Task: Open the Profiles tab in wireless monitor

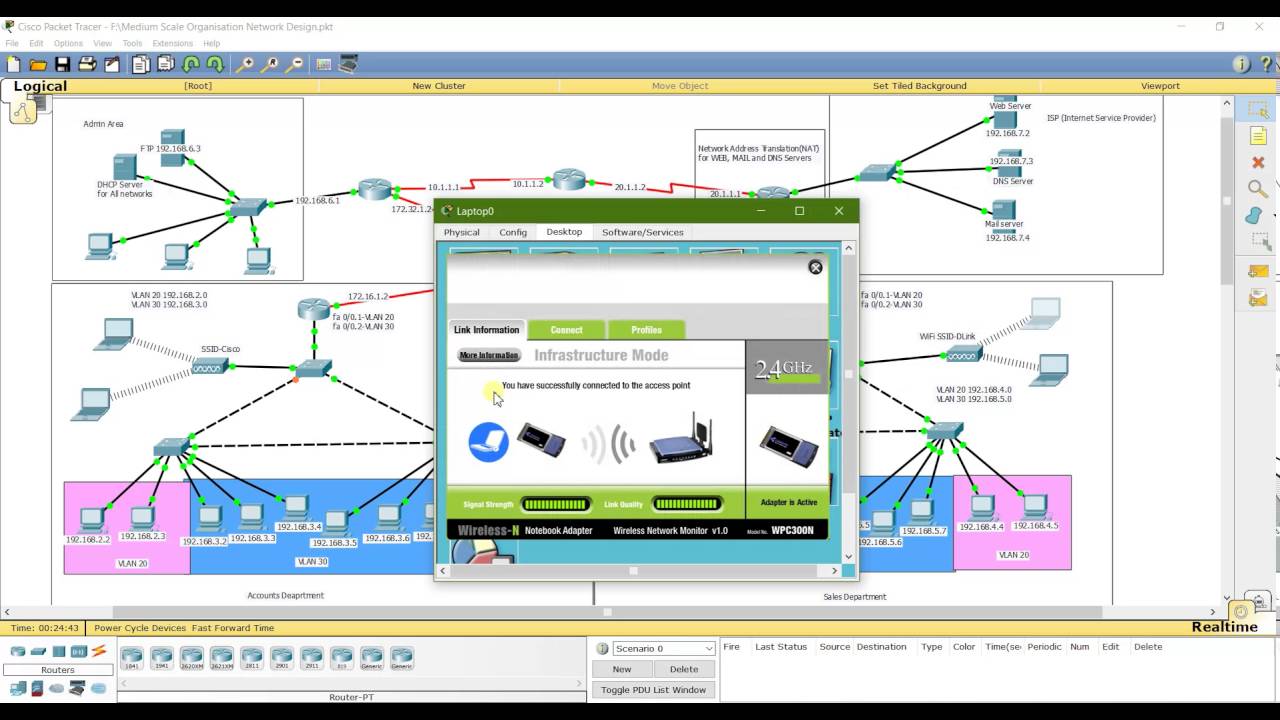Action: [x=646, y=330]
